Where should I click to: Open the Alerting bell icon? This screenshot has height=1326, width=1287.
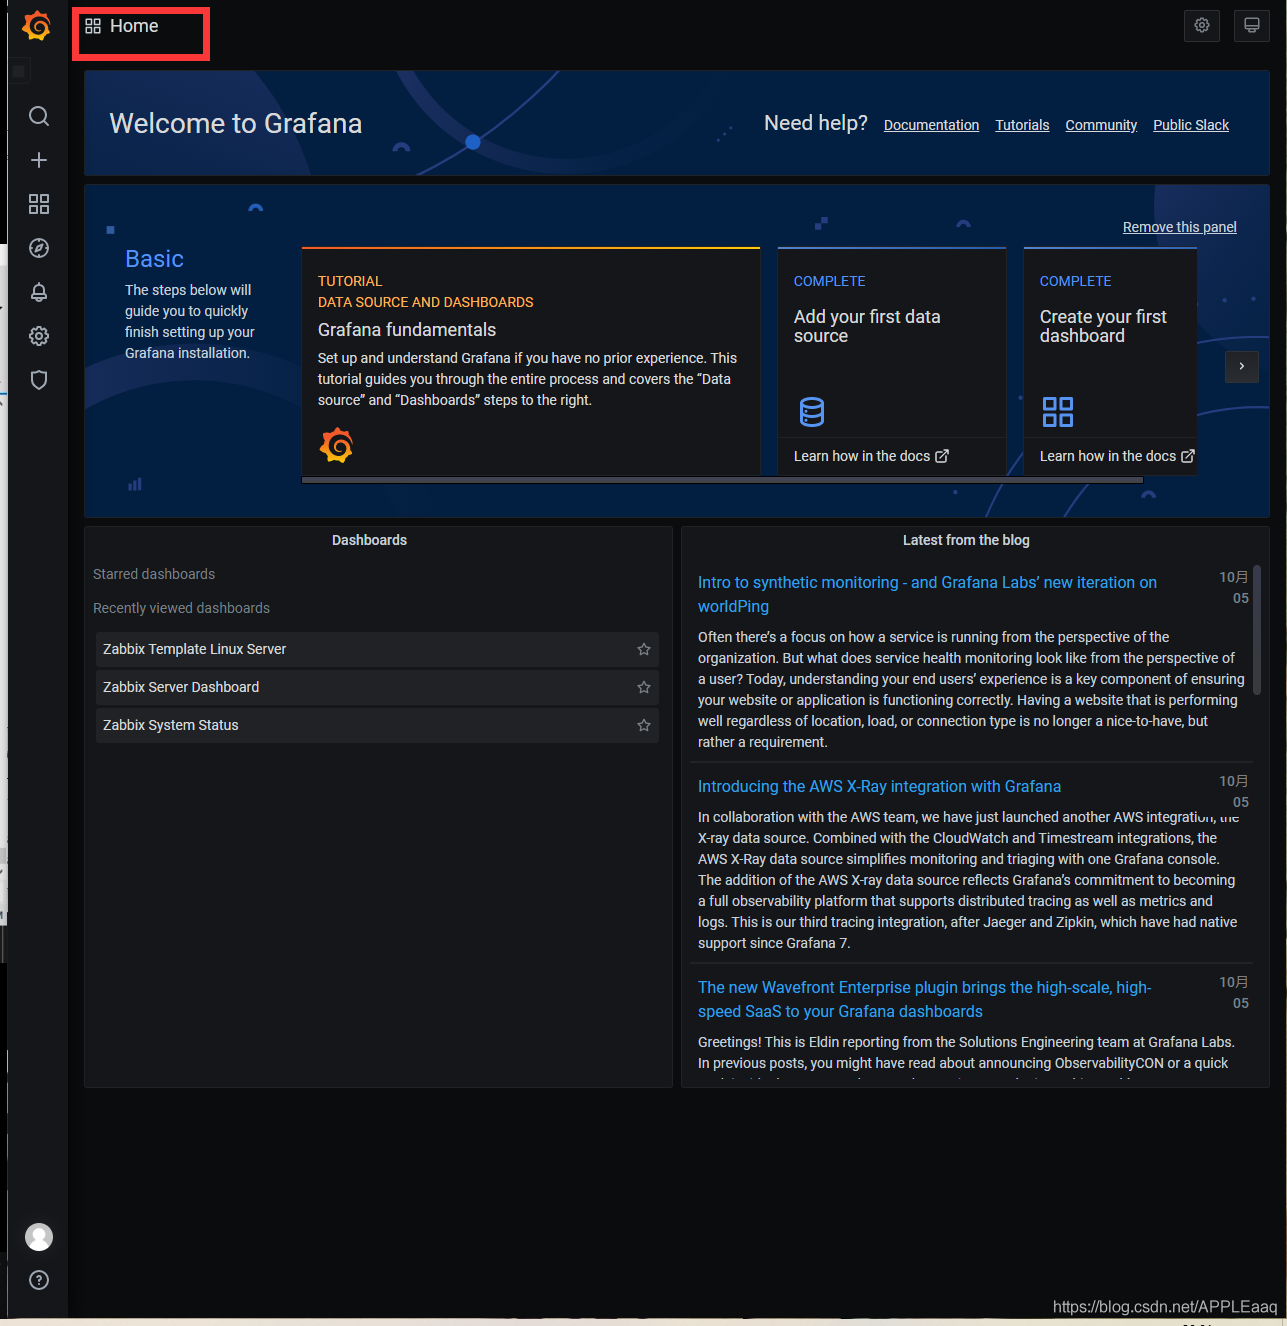(x=39, y=292)
